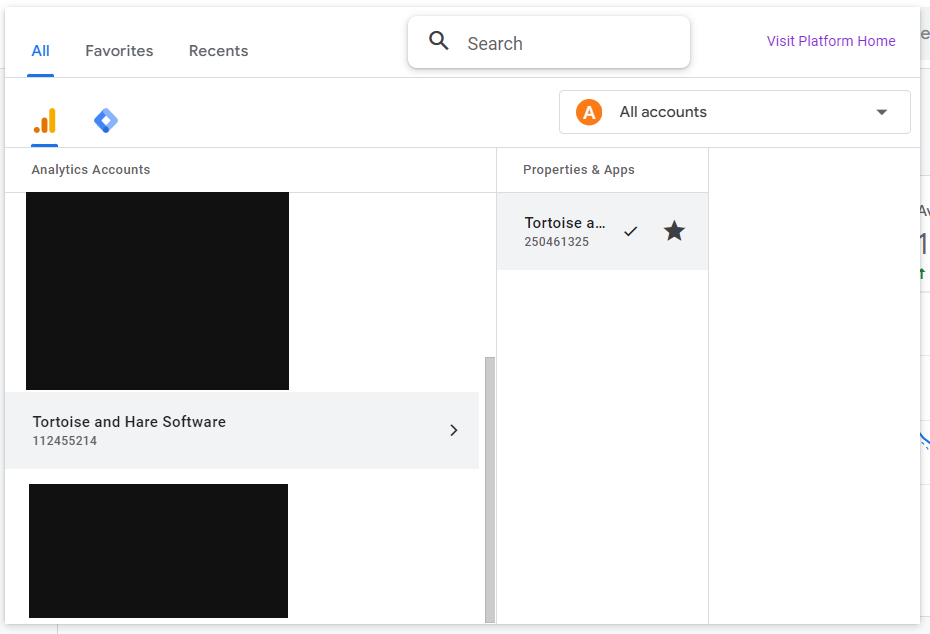Switch to the Tag Manager product icon
This screenshot has height=634, width=930.
pos(106,121)
